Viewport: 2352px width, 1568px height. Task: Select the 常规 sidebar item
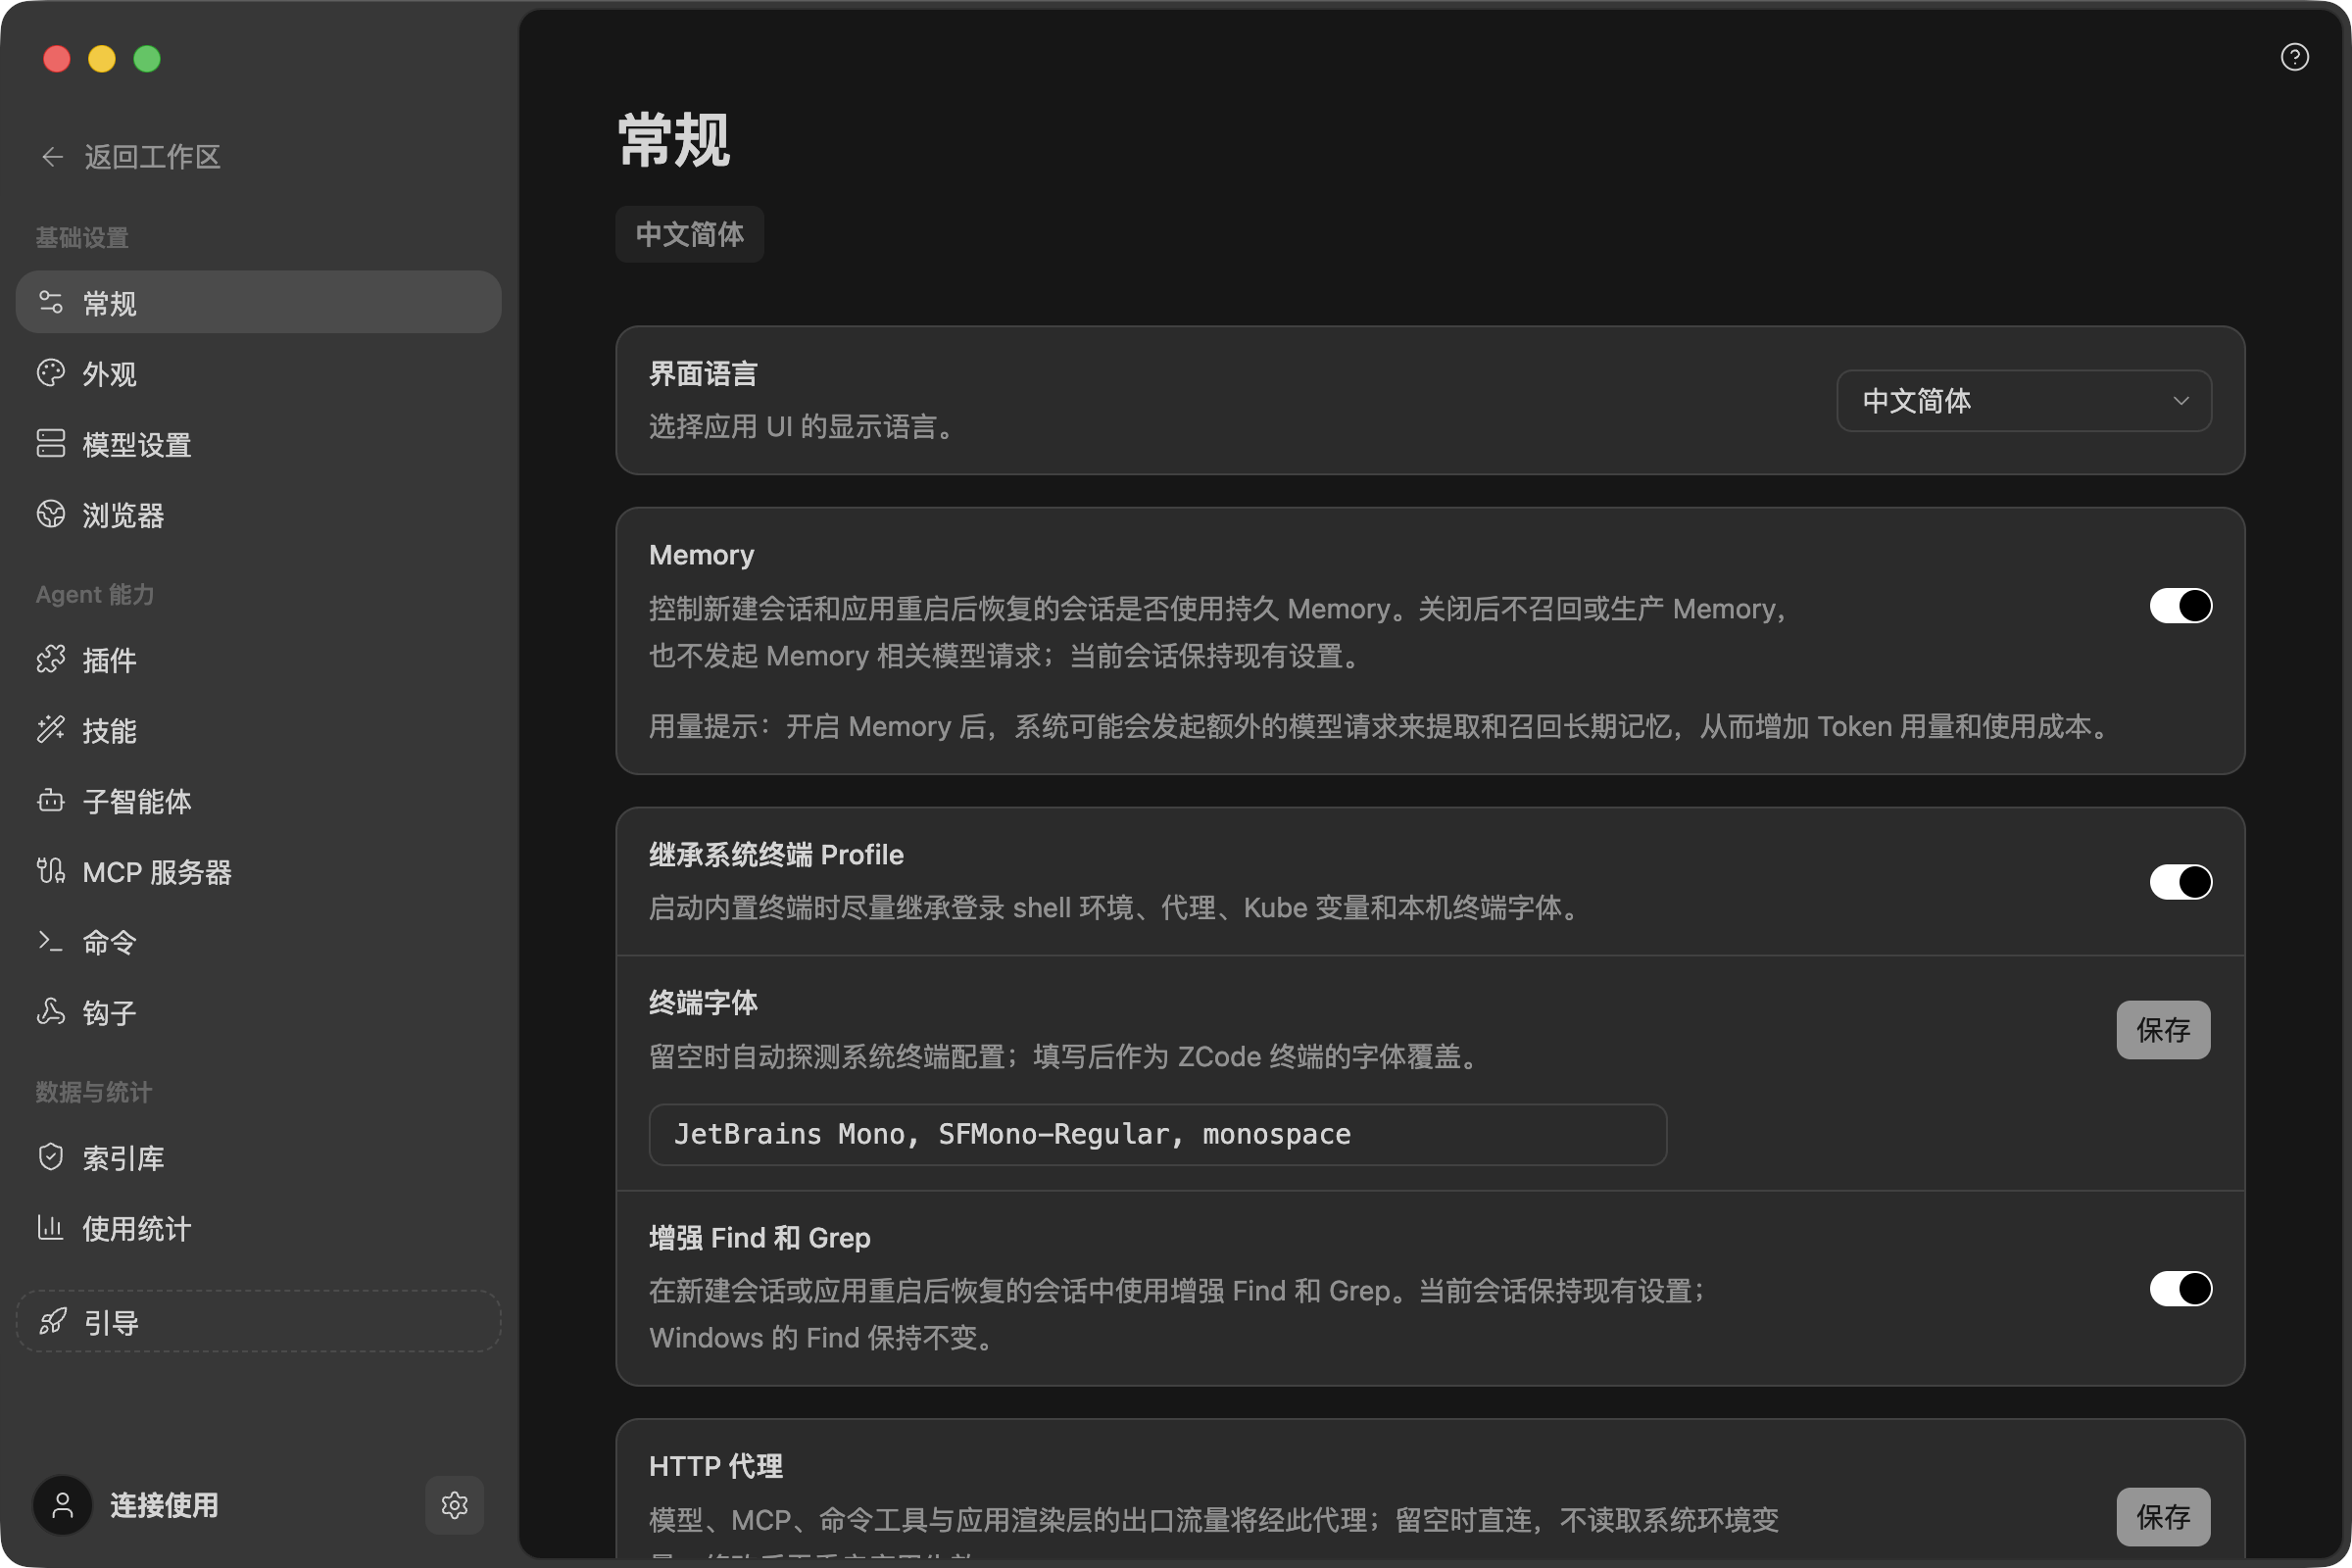click(x=259, y=302)
